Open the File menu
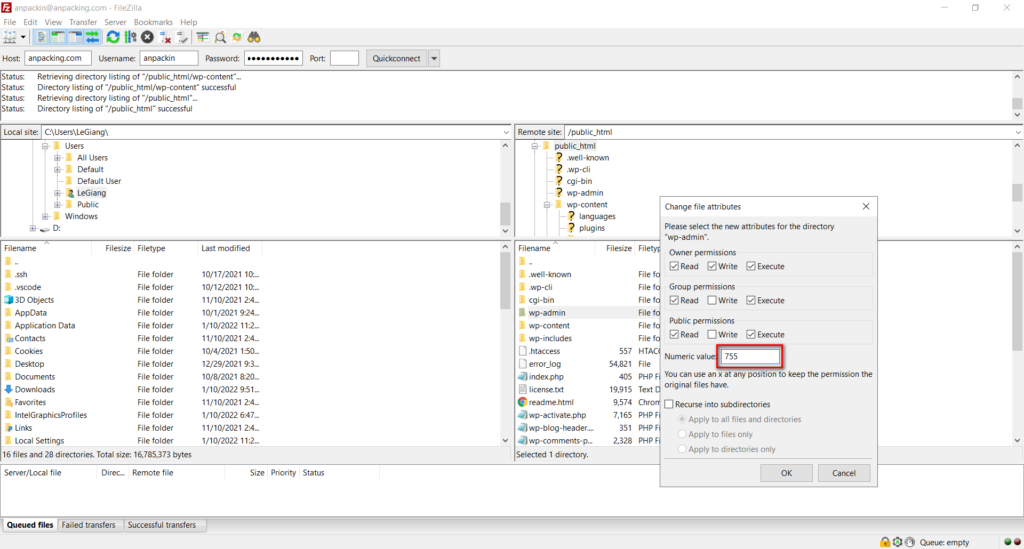1024x549 pixels. coord(10,22)
